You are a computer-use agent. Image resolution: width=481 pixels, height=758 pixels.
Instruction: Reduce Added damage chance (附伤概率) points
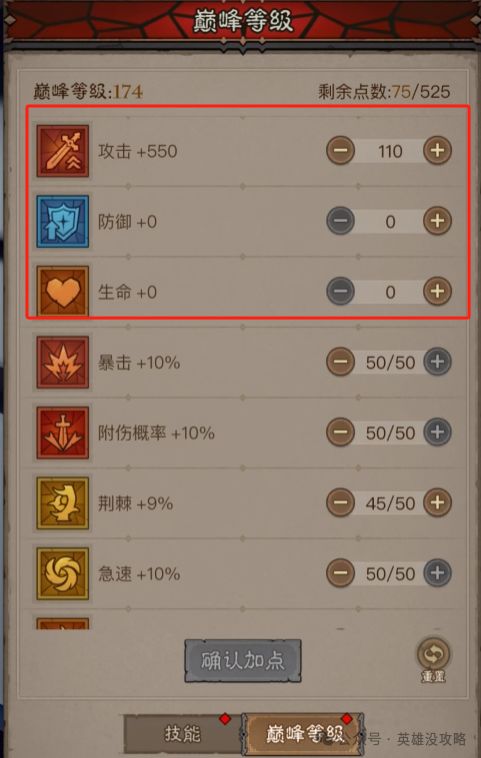[340, 432]
